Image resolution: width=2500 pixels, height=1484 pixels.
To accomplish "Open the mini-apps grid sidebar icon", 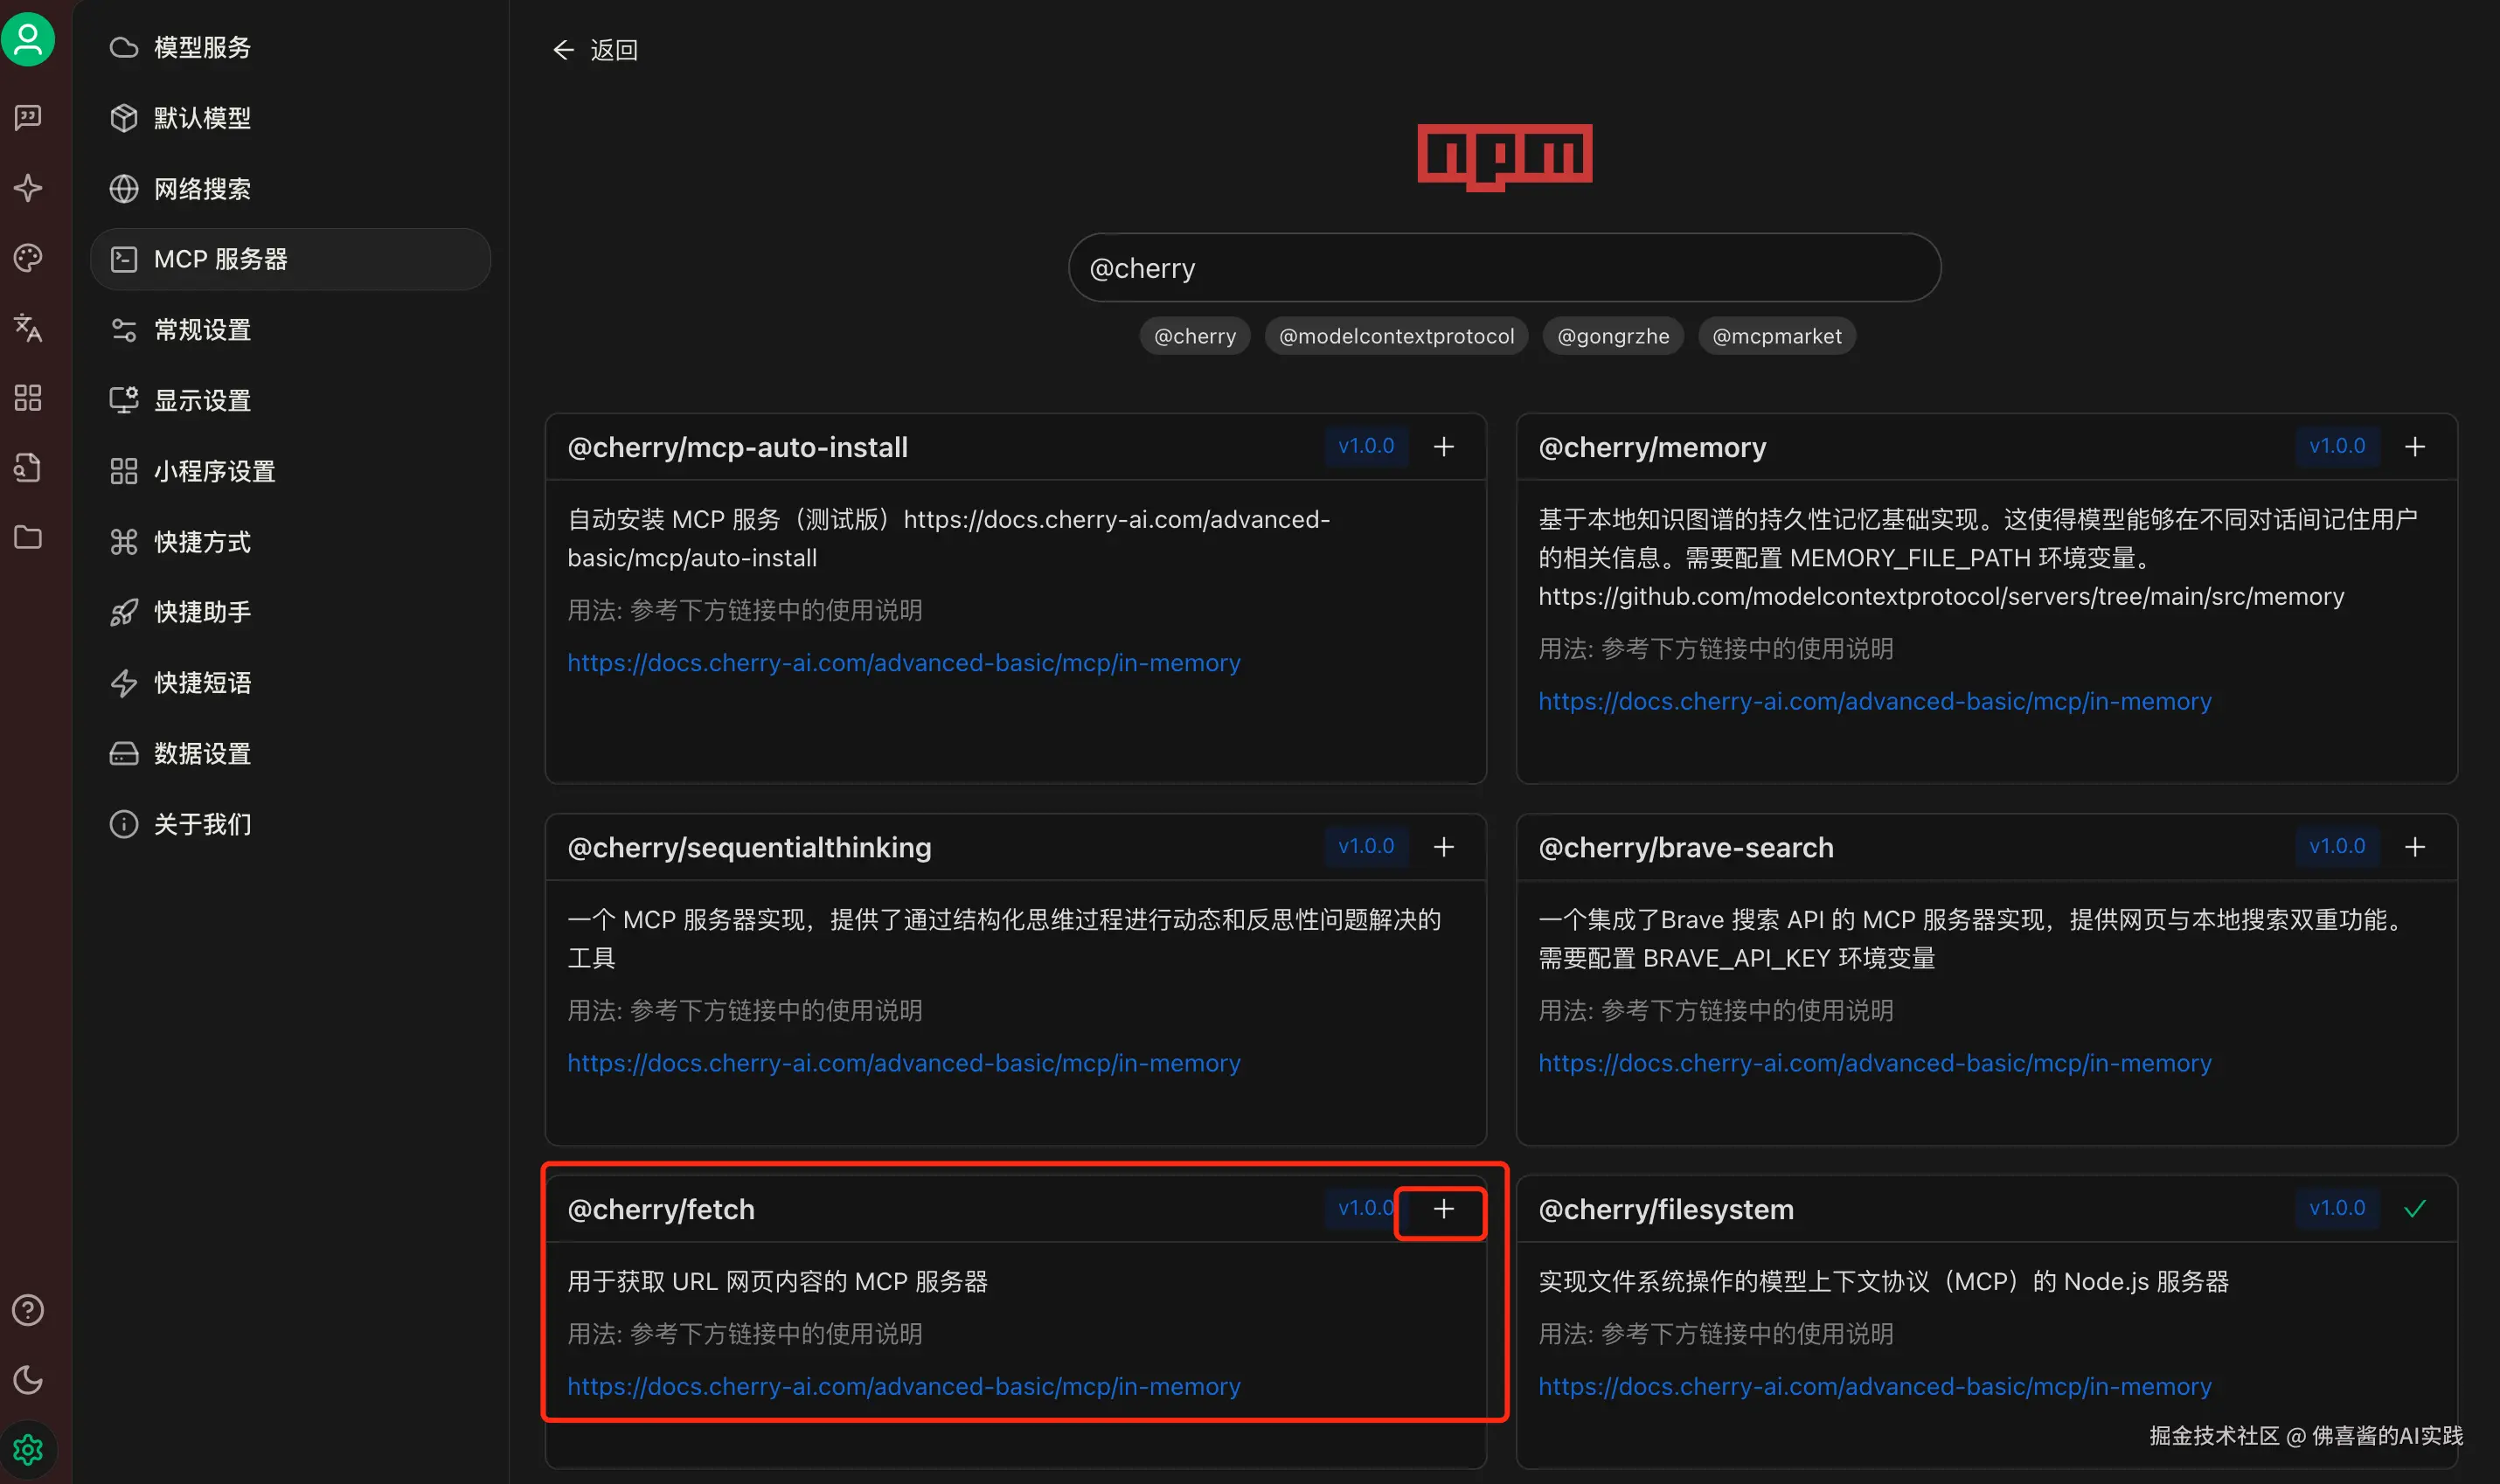I will coord(28,398).
